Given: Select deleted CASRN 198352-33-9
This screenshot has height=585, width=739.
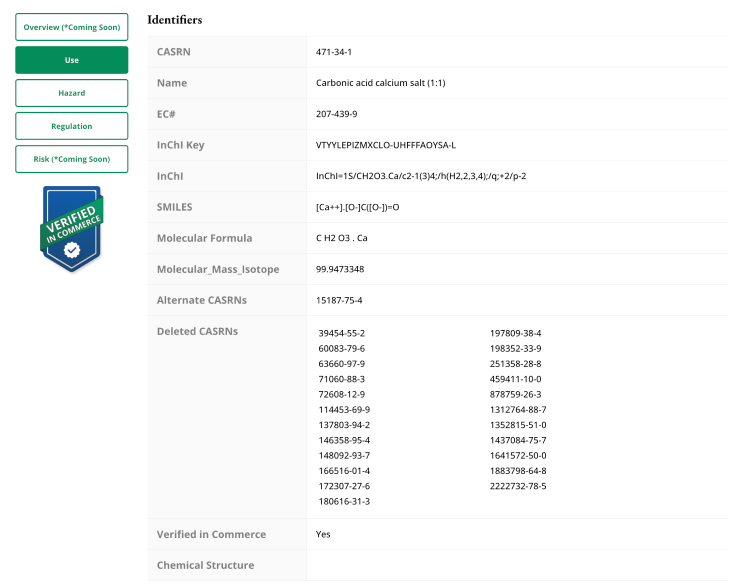Looking at the screenshot, I should [x=516, y=349].
